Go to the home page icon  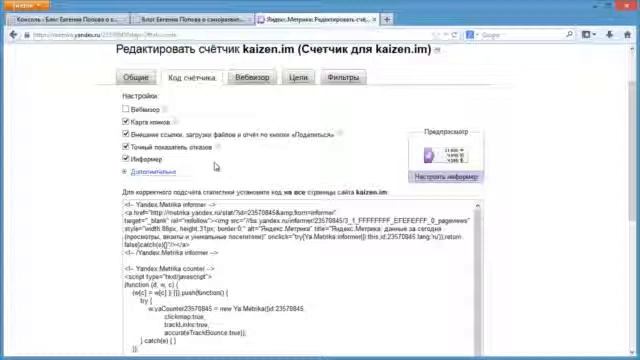coord(628,35)
